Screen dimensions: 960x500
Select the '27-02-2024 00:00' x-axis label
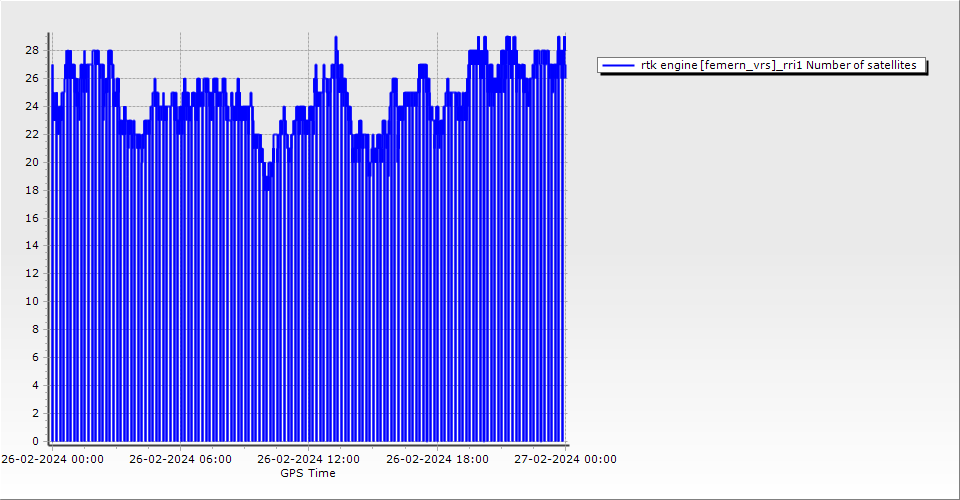click(565, 459)
